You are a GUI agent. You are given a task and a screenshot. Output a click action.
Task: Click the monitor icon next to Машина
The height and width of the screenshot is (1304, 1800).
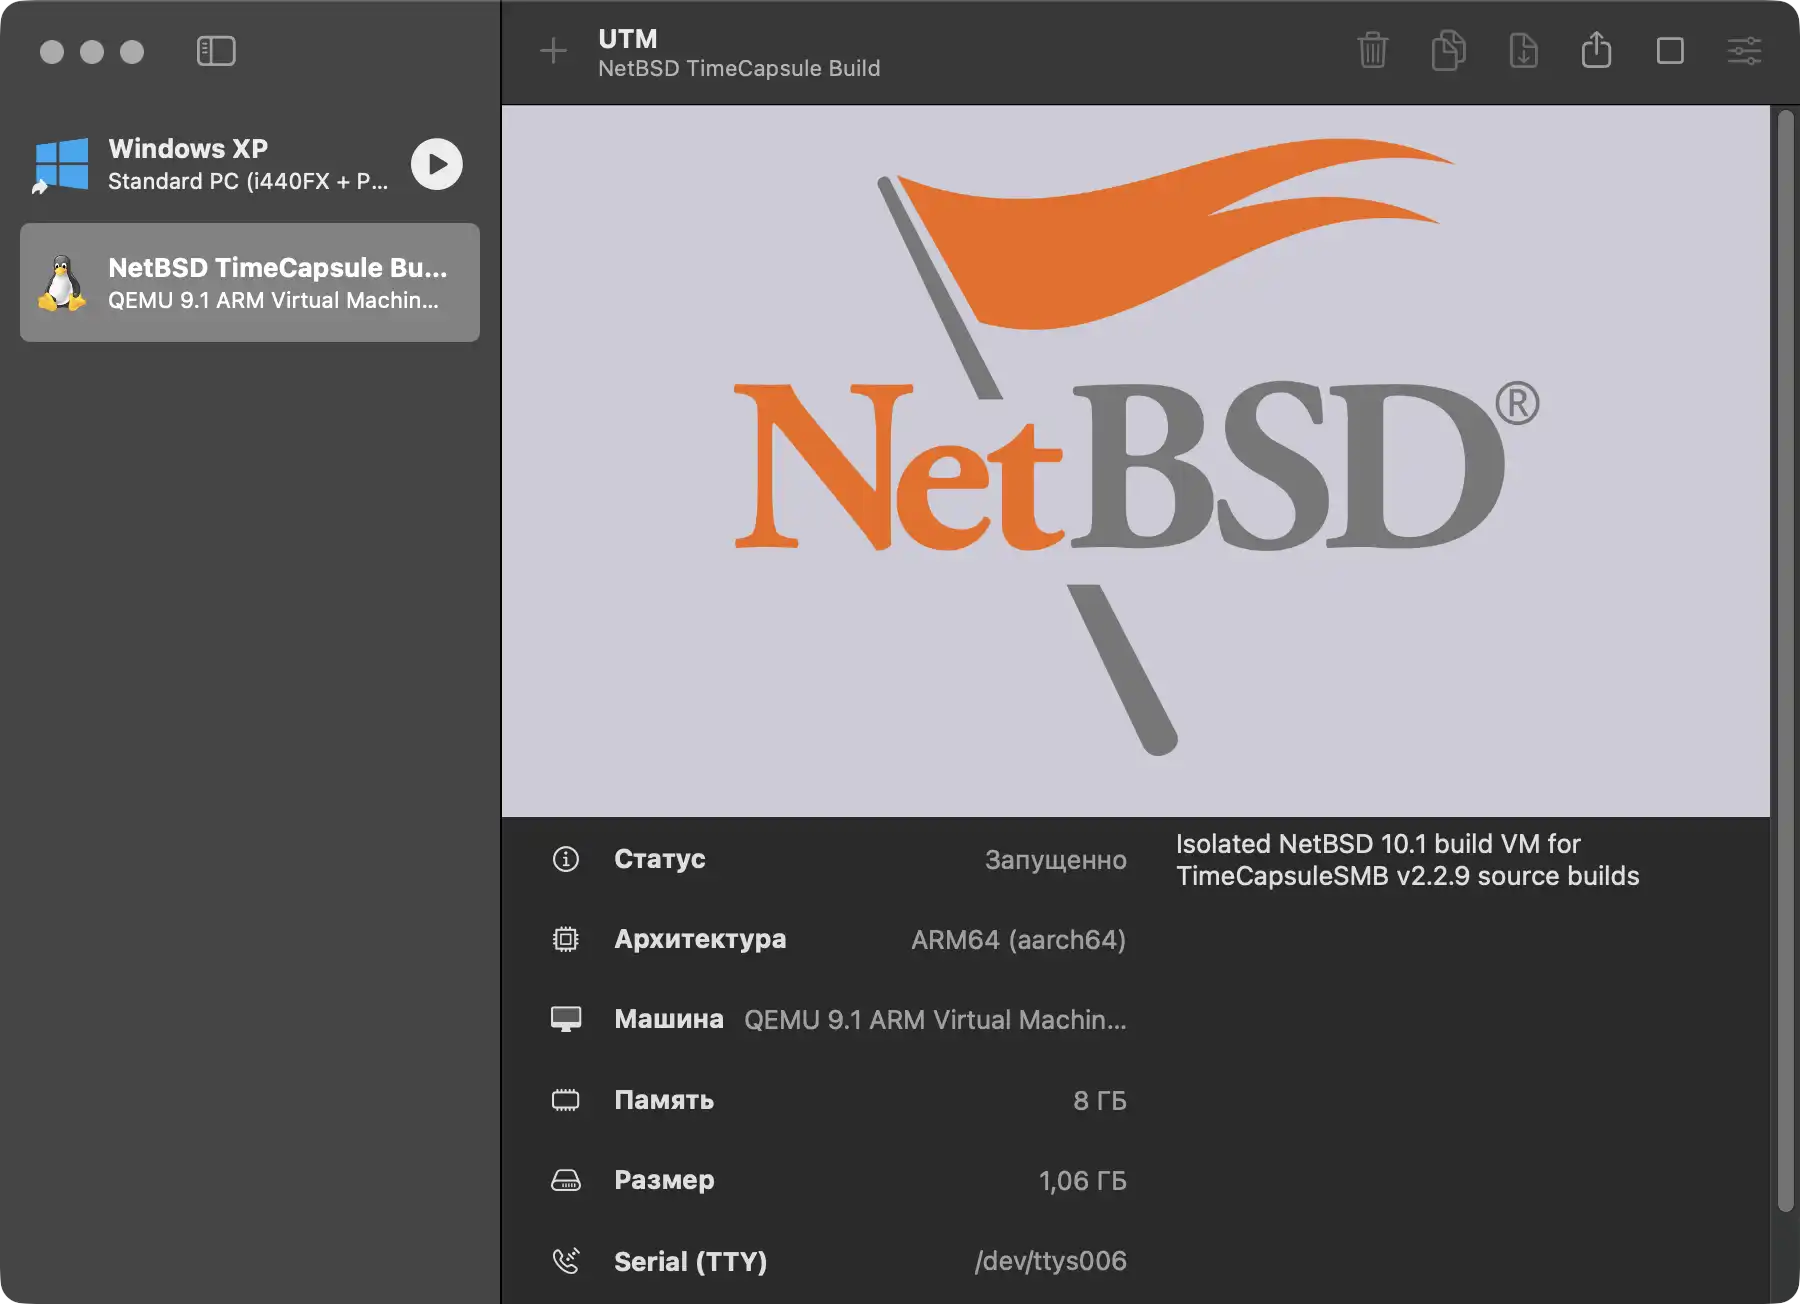566,1019
